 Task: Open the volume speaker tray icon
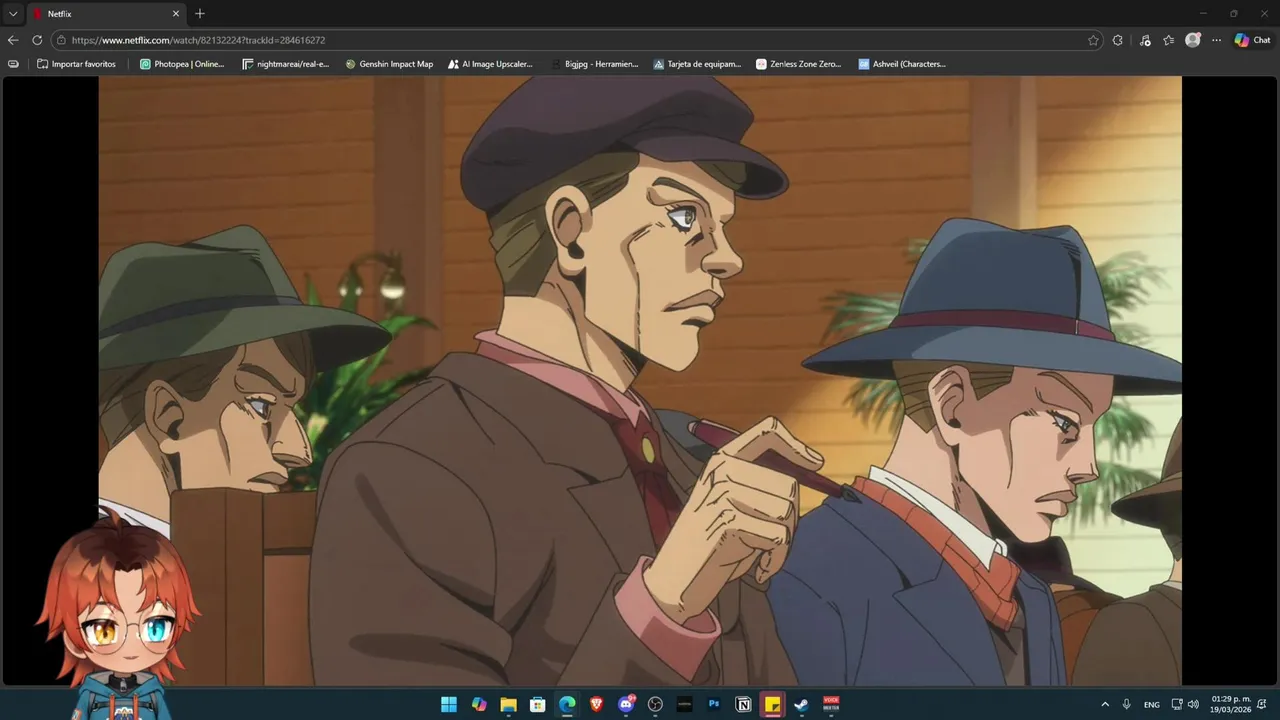pyautogui.click(x=1193, y=704)
